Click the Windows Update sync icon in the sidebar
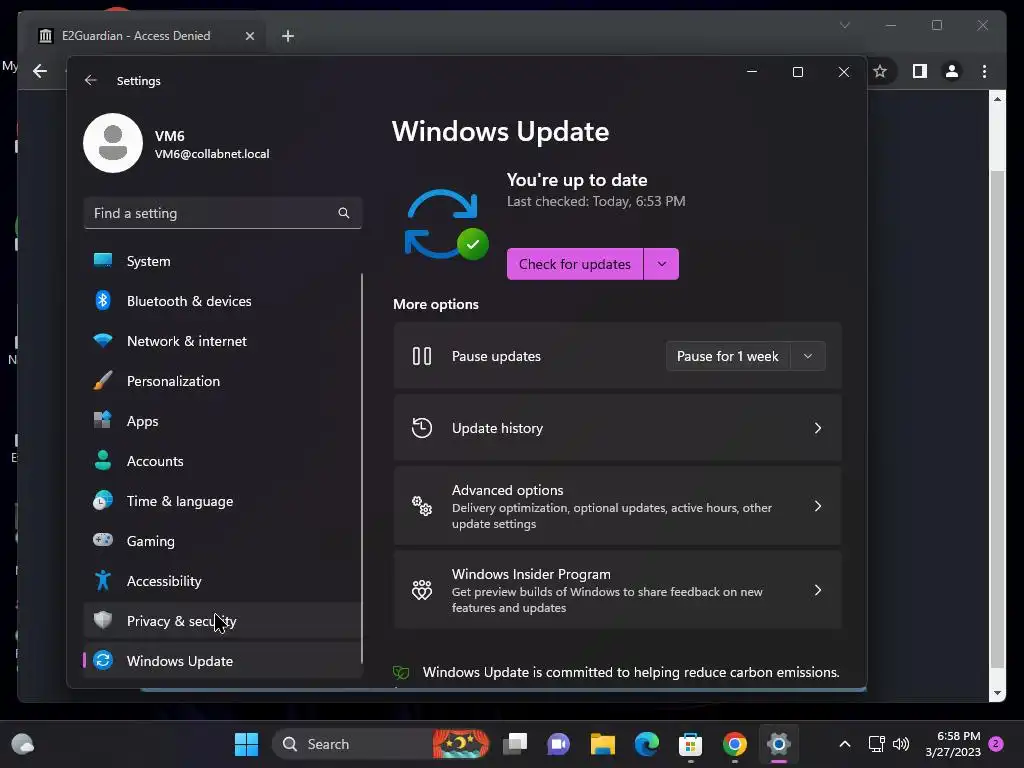 pos(103,660)
